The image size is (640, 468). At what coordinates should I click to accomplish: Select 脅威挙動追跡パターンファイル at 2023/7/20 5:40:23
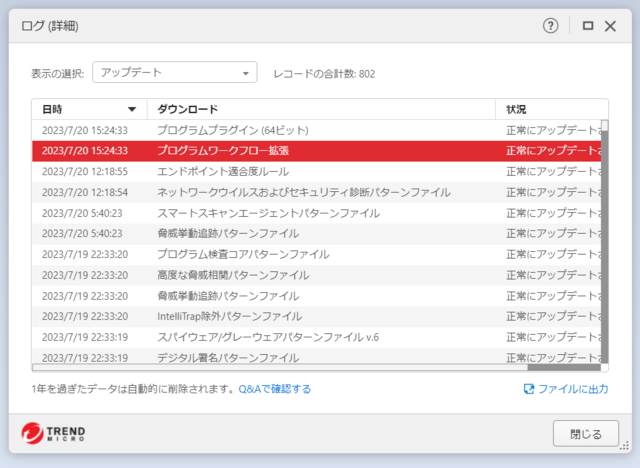pos(316,234)
